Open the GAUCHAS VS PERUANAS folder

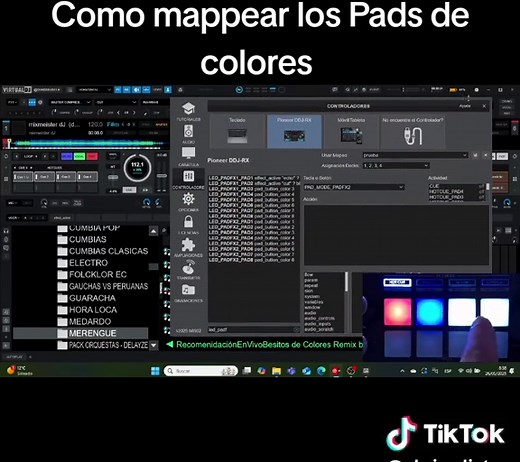click(103, 286)
